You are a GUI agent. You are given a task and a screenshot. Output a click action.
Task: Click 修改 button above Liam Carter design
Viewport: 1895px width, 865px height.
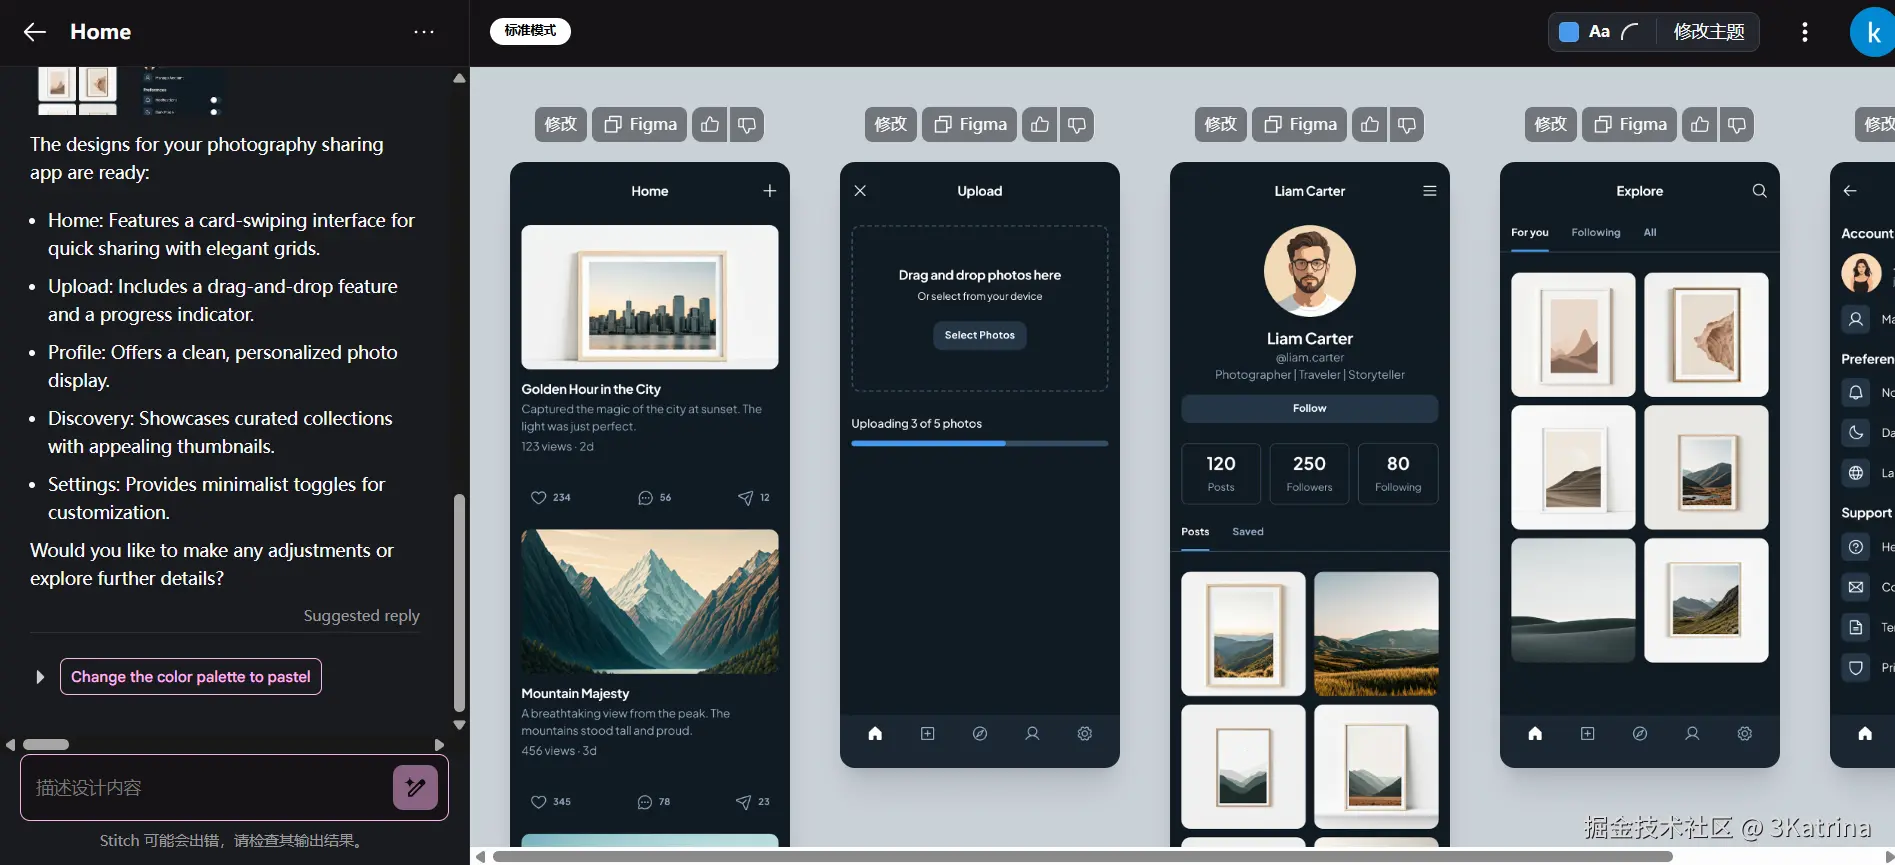point(1221,124)
